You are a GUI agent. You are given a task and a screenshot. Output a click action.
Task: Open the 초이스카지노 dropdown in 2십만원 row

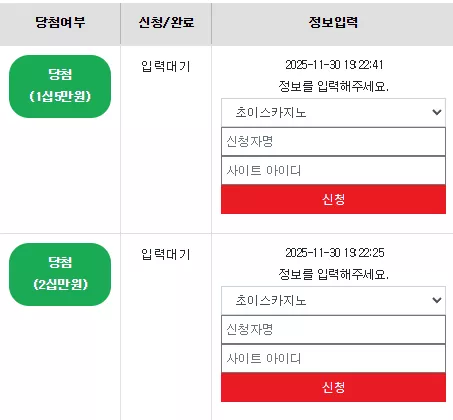pyautogui.click(x=333, y=301)
